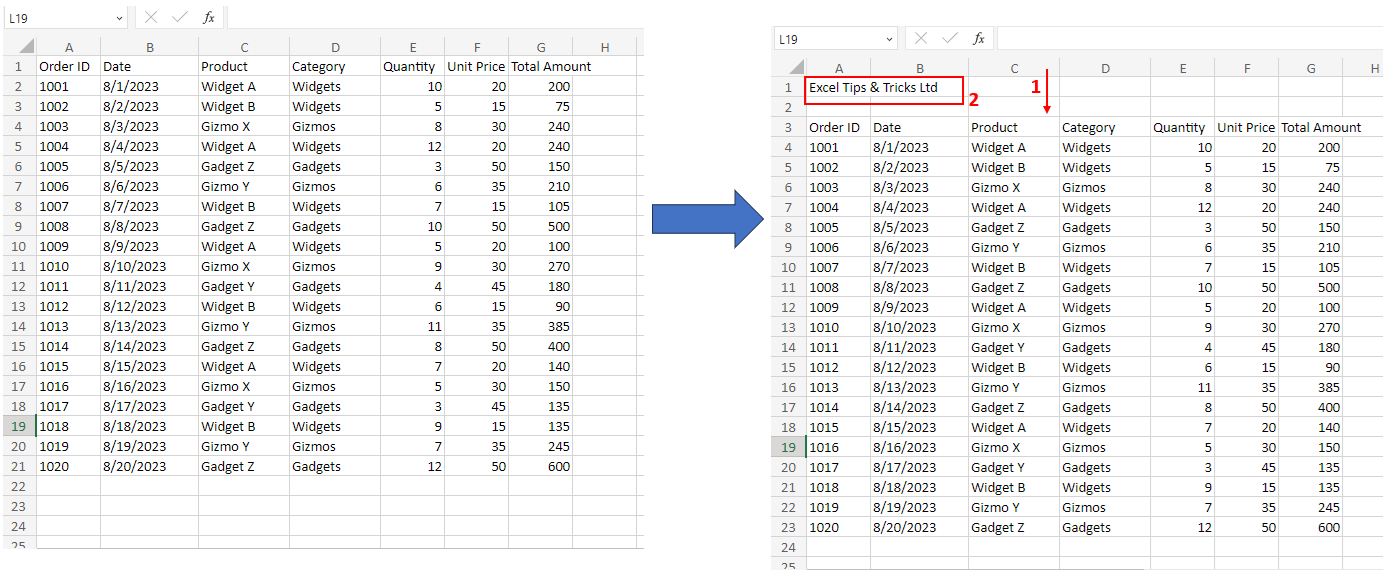This screenshot has width=1399, height=581.
Task: Click the Enter checkmark in left formula bar
Action: 179,18
